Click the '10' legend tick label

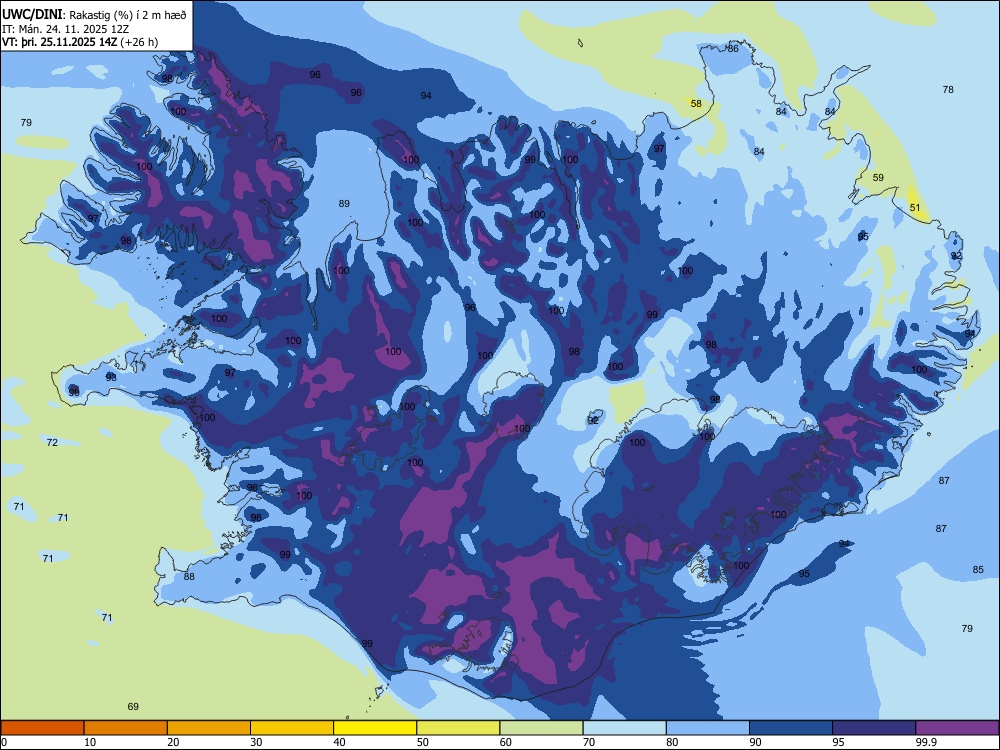coord(90,742)
